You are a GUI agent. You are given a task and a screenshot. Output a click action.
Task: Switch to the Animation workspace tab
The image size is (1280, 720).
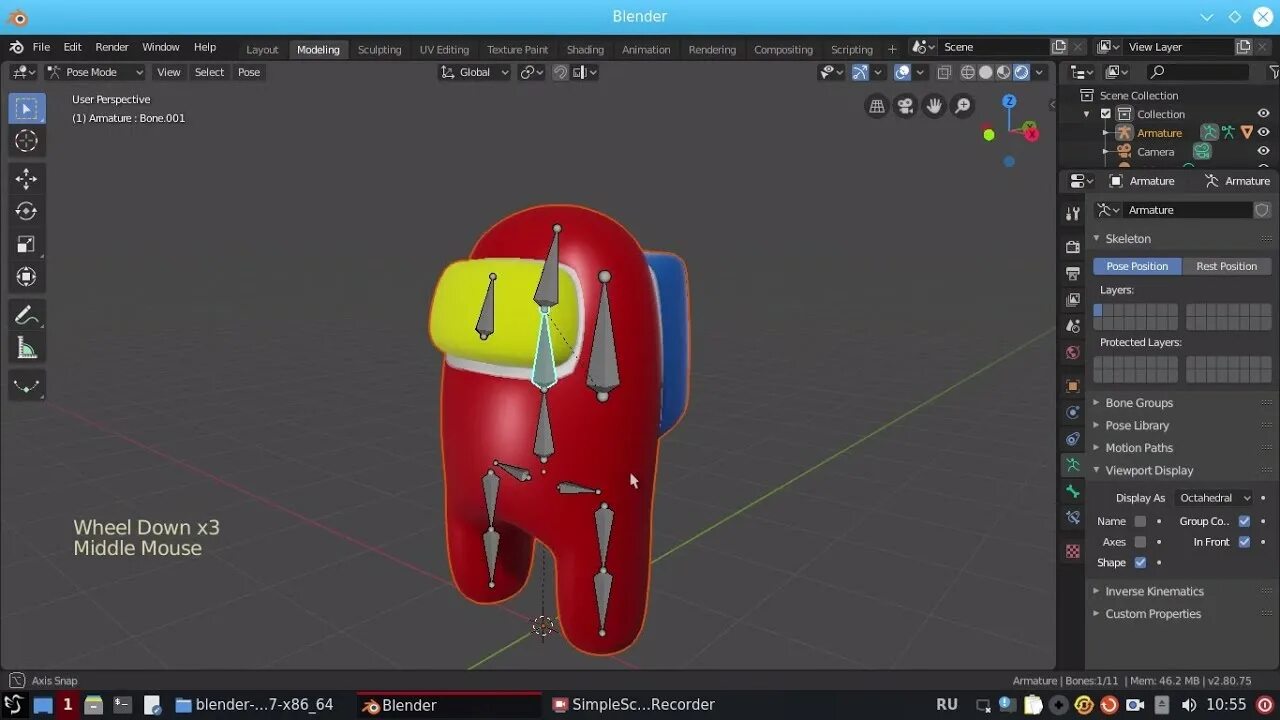[x=646, y=49]
